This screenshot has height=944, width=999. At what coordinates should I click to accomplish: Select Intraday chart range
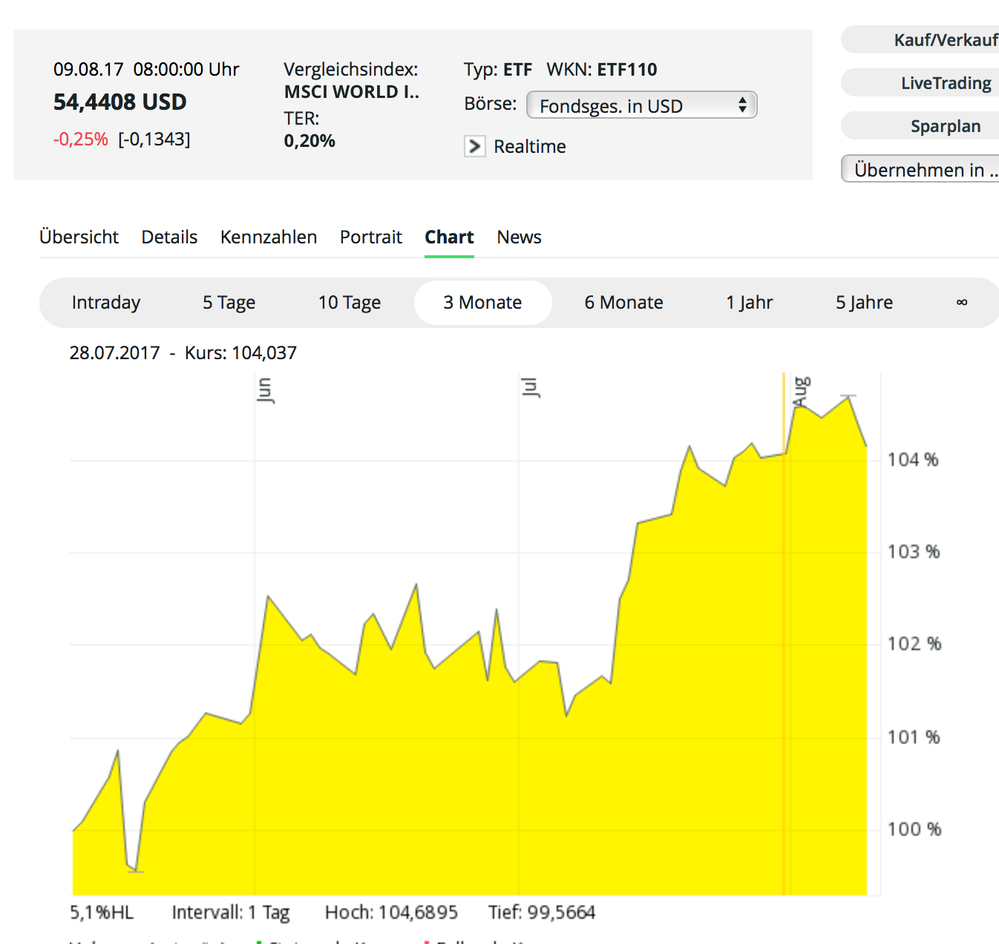106,303
